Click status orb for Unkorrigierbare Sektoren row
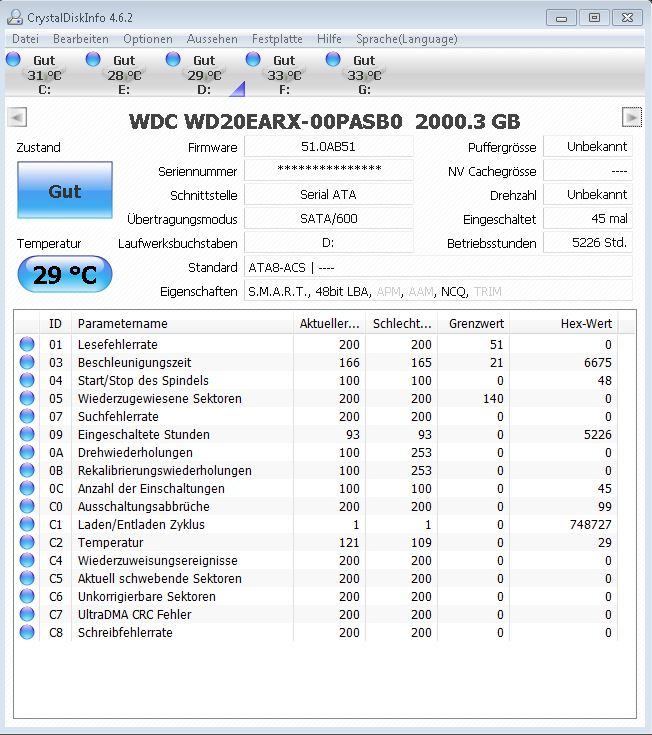Image resolution: width=652 pixels, height=735 pixels. [x=27, y=596]
